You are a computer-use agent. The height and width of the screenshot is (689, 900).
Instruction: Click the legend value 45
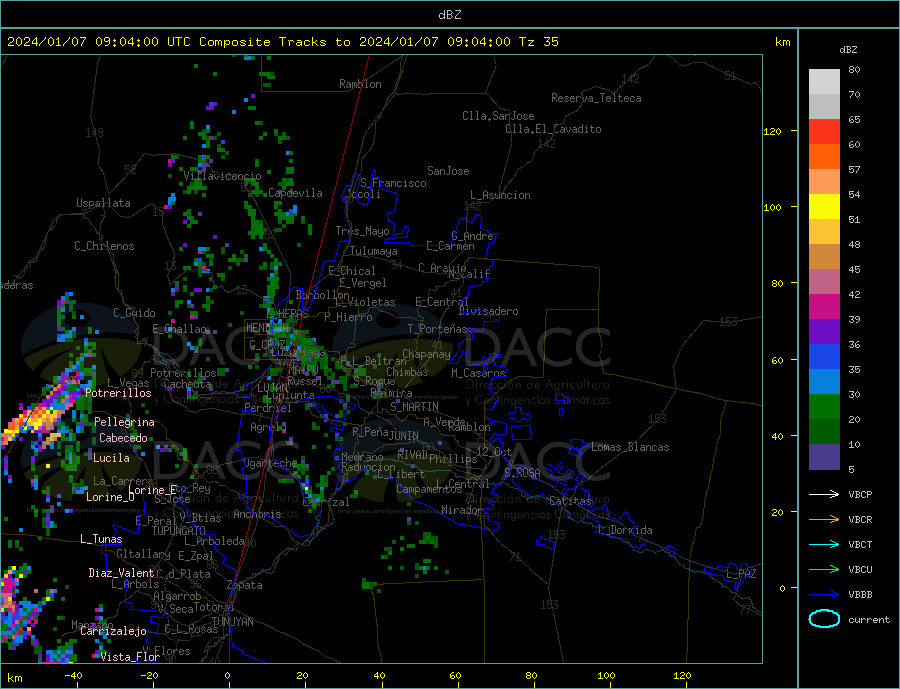click(854, 269)
